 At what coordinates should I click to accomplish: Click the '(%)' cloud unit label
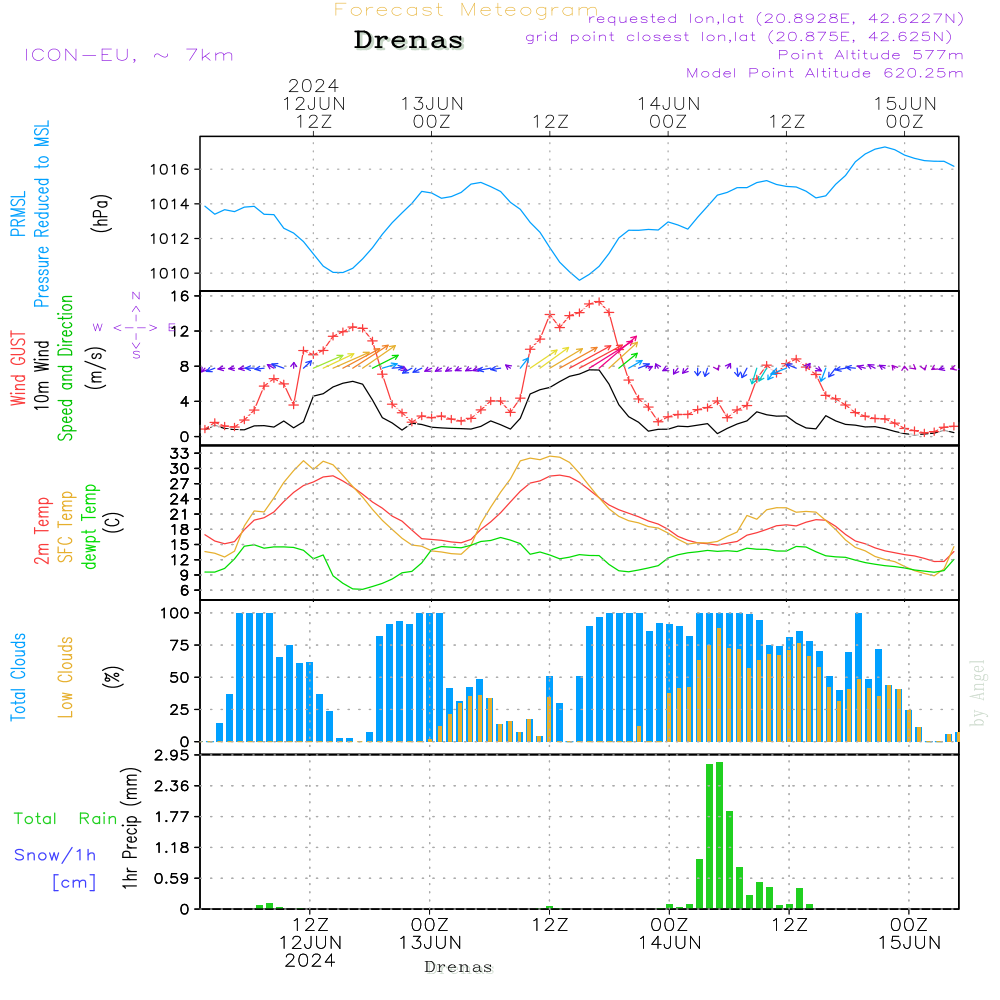(x=112, y=677)
